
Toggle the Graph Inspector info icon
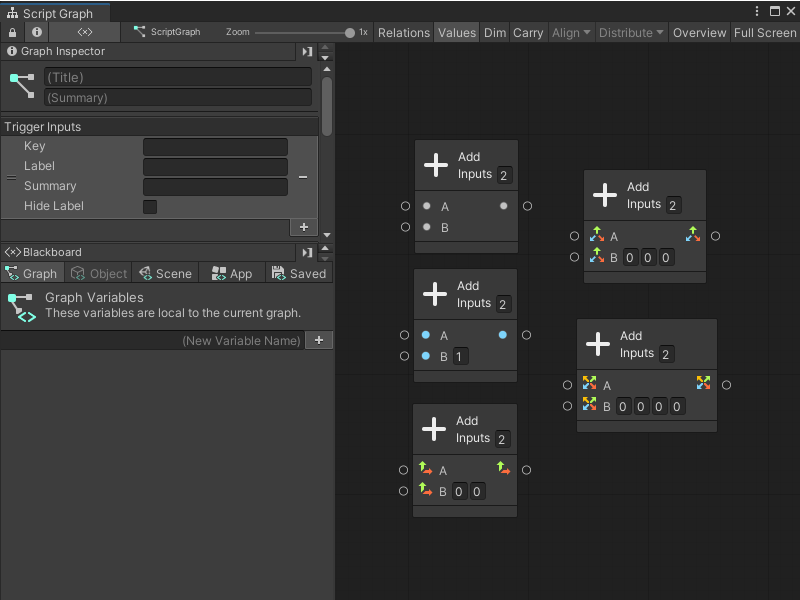(x=37, y=32)
